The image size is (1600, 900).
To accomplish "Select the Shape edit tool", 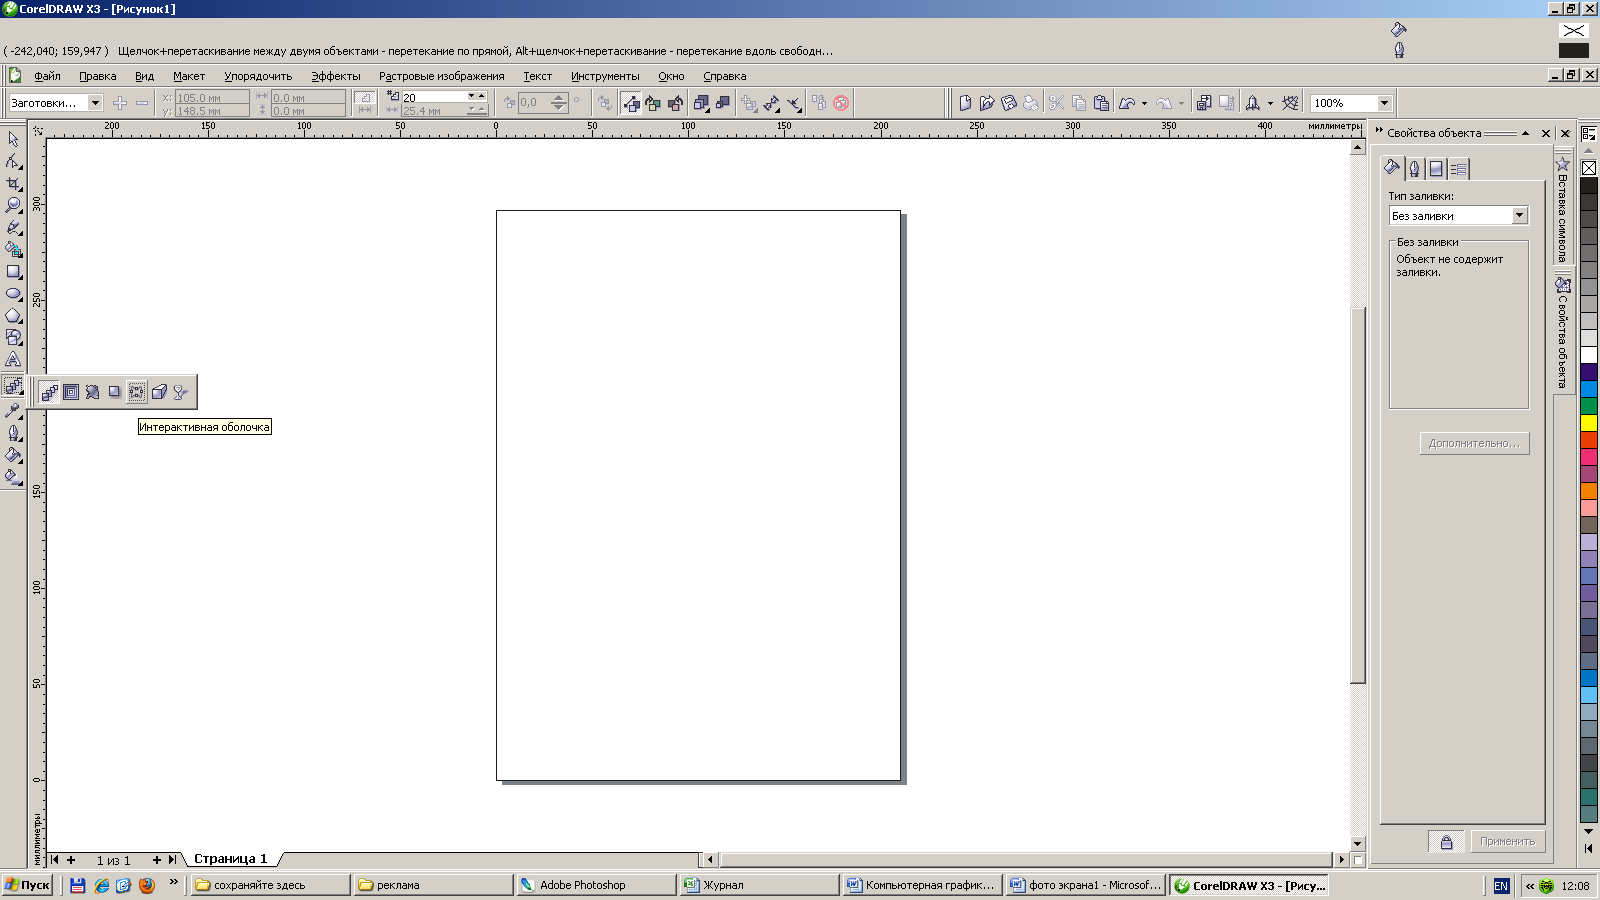I will [x=13, y=161].
